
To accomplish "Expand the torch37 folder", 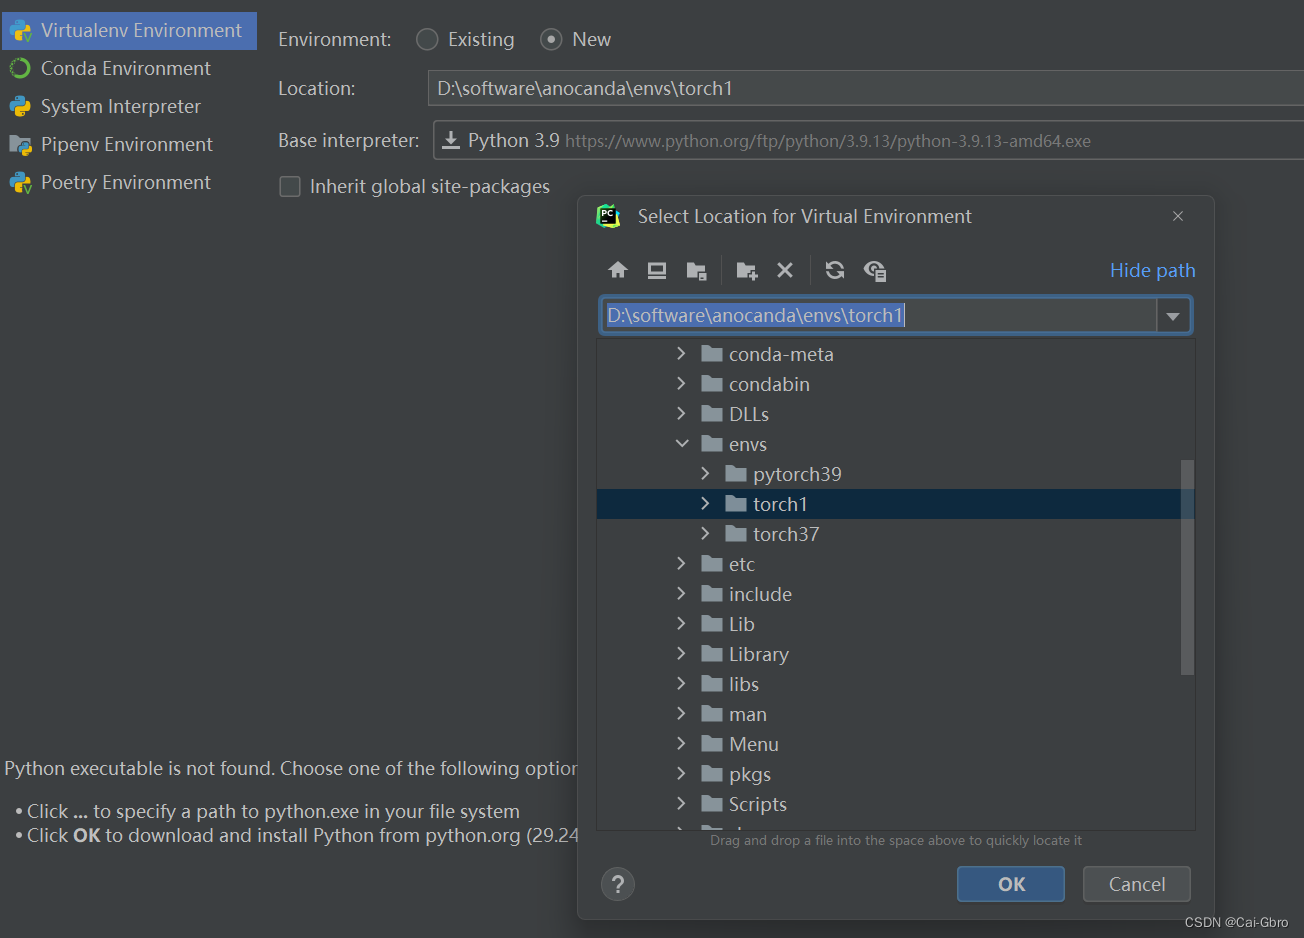I will [705, 534].
